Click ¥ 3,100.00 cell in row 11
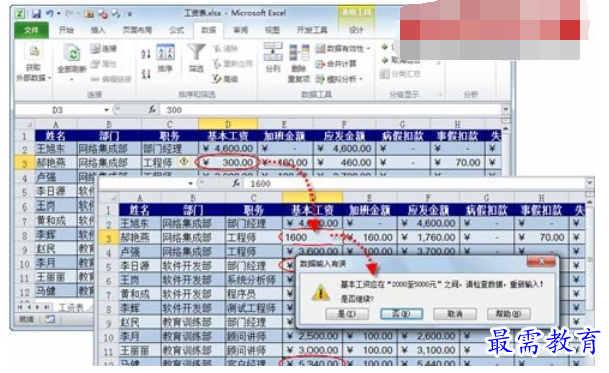Viewport: 609px width, 373px height. 428,351
